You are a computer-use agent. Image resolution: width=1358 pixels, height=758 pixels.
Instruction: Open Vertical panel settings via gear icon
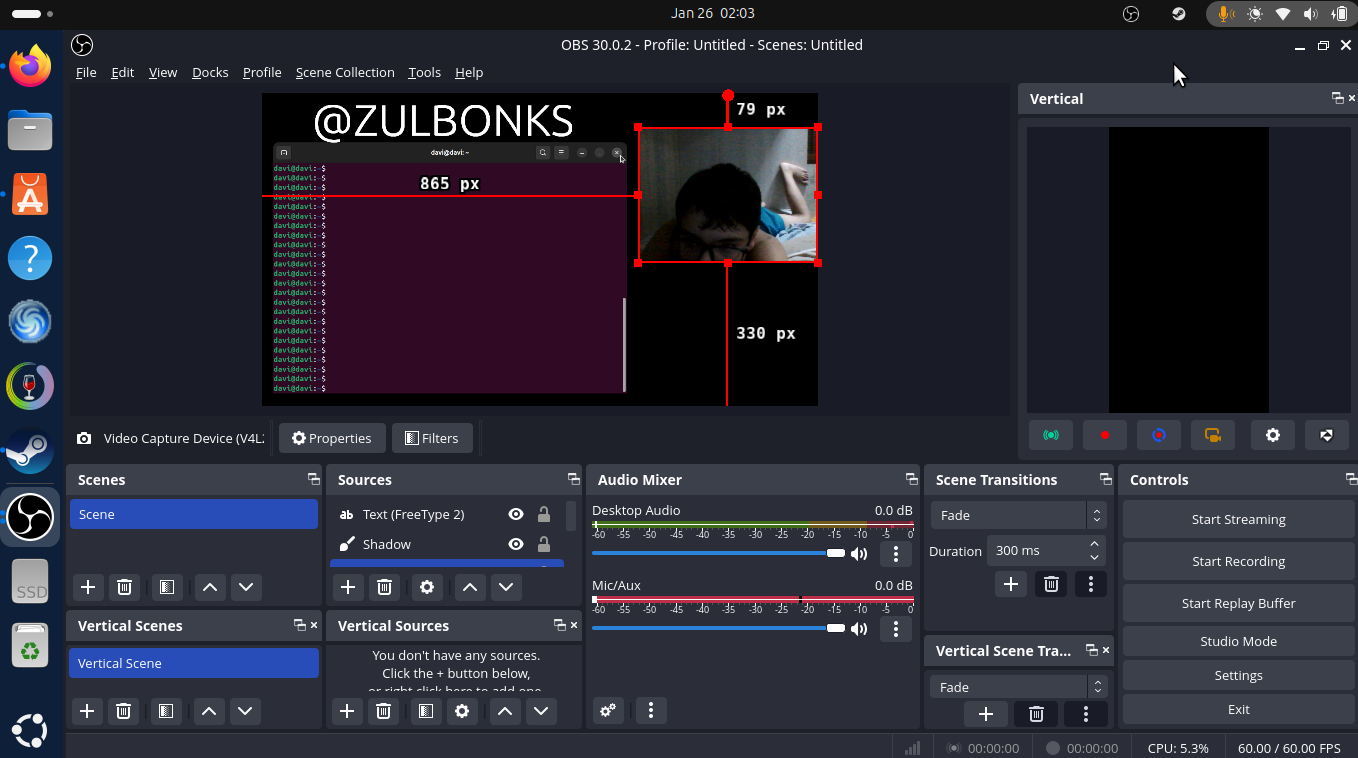[1272, 436]
